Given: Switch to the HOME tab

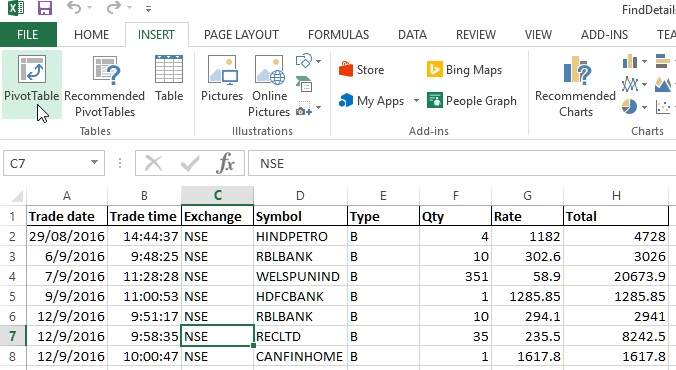Looking at the screenshot, I should click(91, 34).
